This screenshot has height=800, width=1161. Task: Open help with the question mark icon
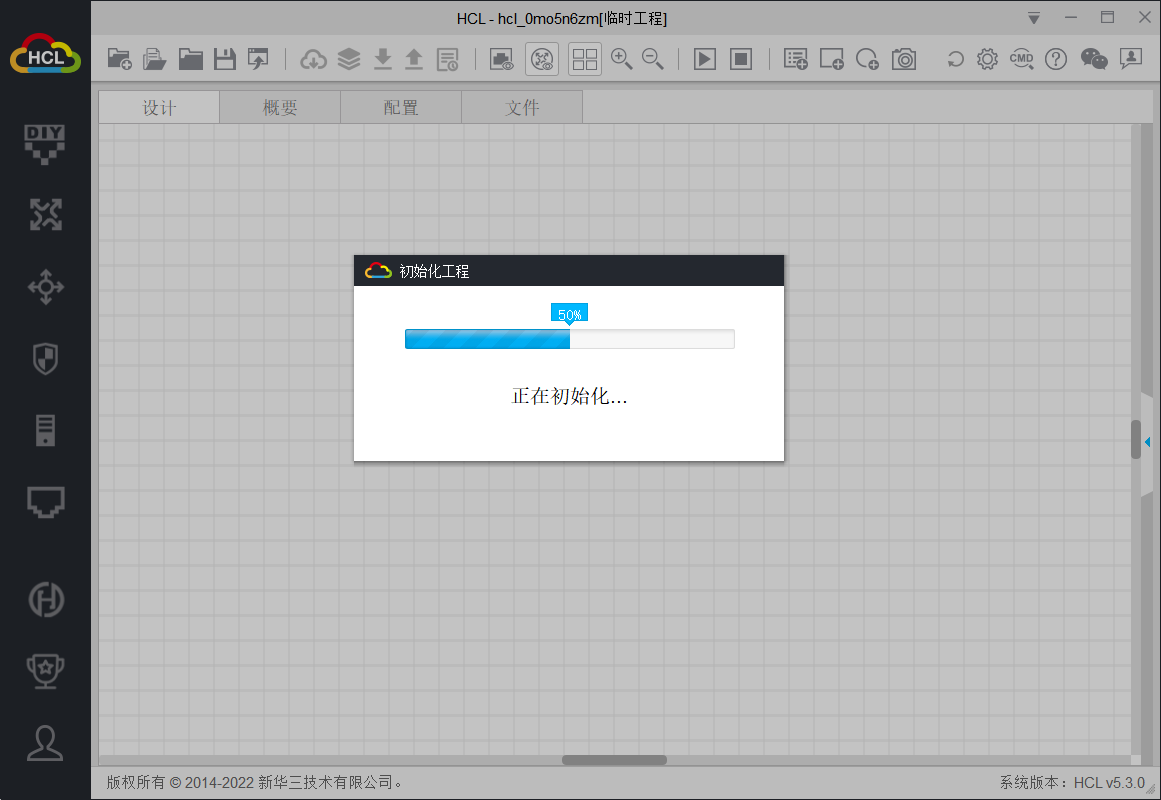coord(1056,59)
